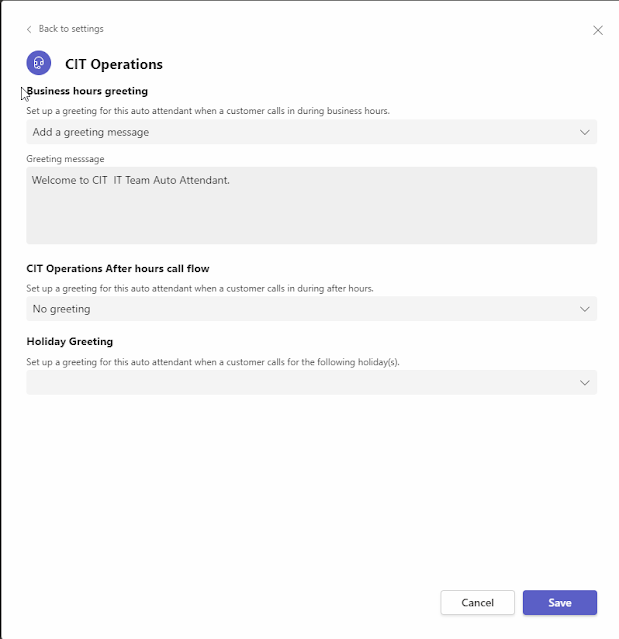Screen dimensions: 619x639
Task: Go back to settings link
Action: click(x=70, y=29)
